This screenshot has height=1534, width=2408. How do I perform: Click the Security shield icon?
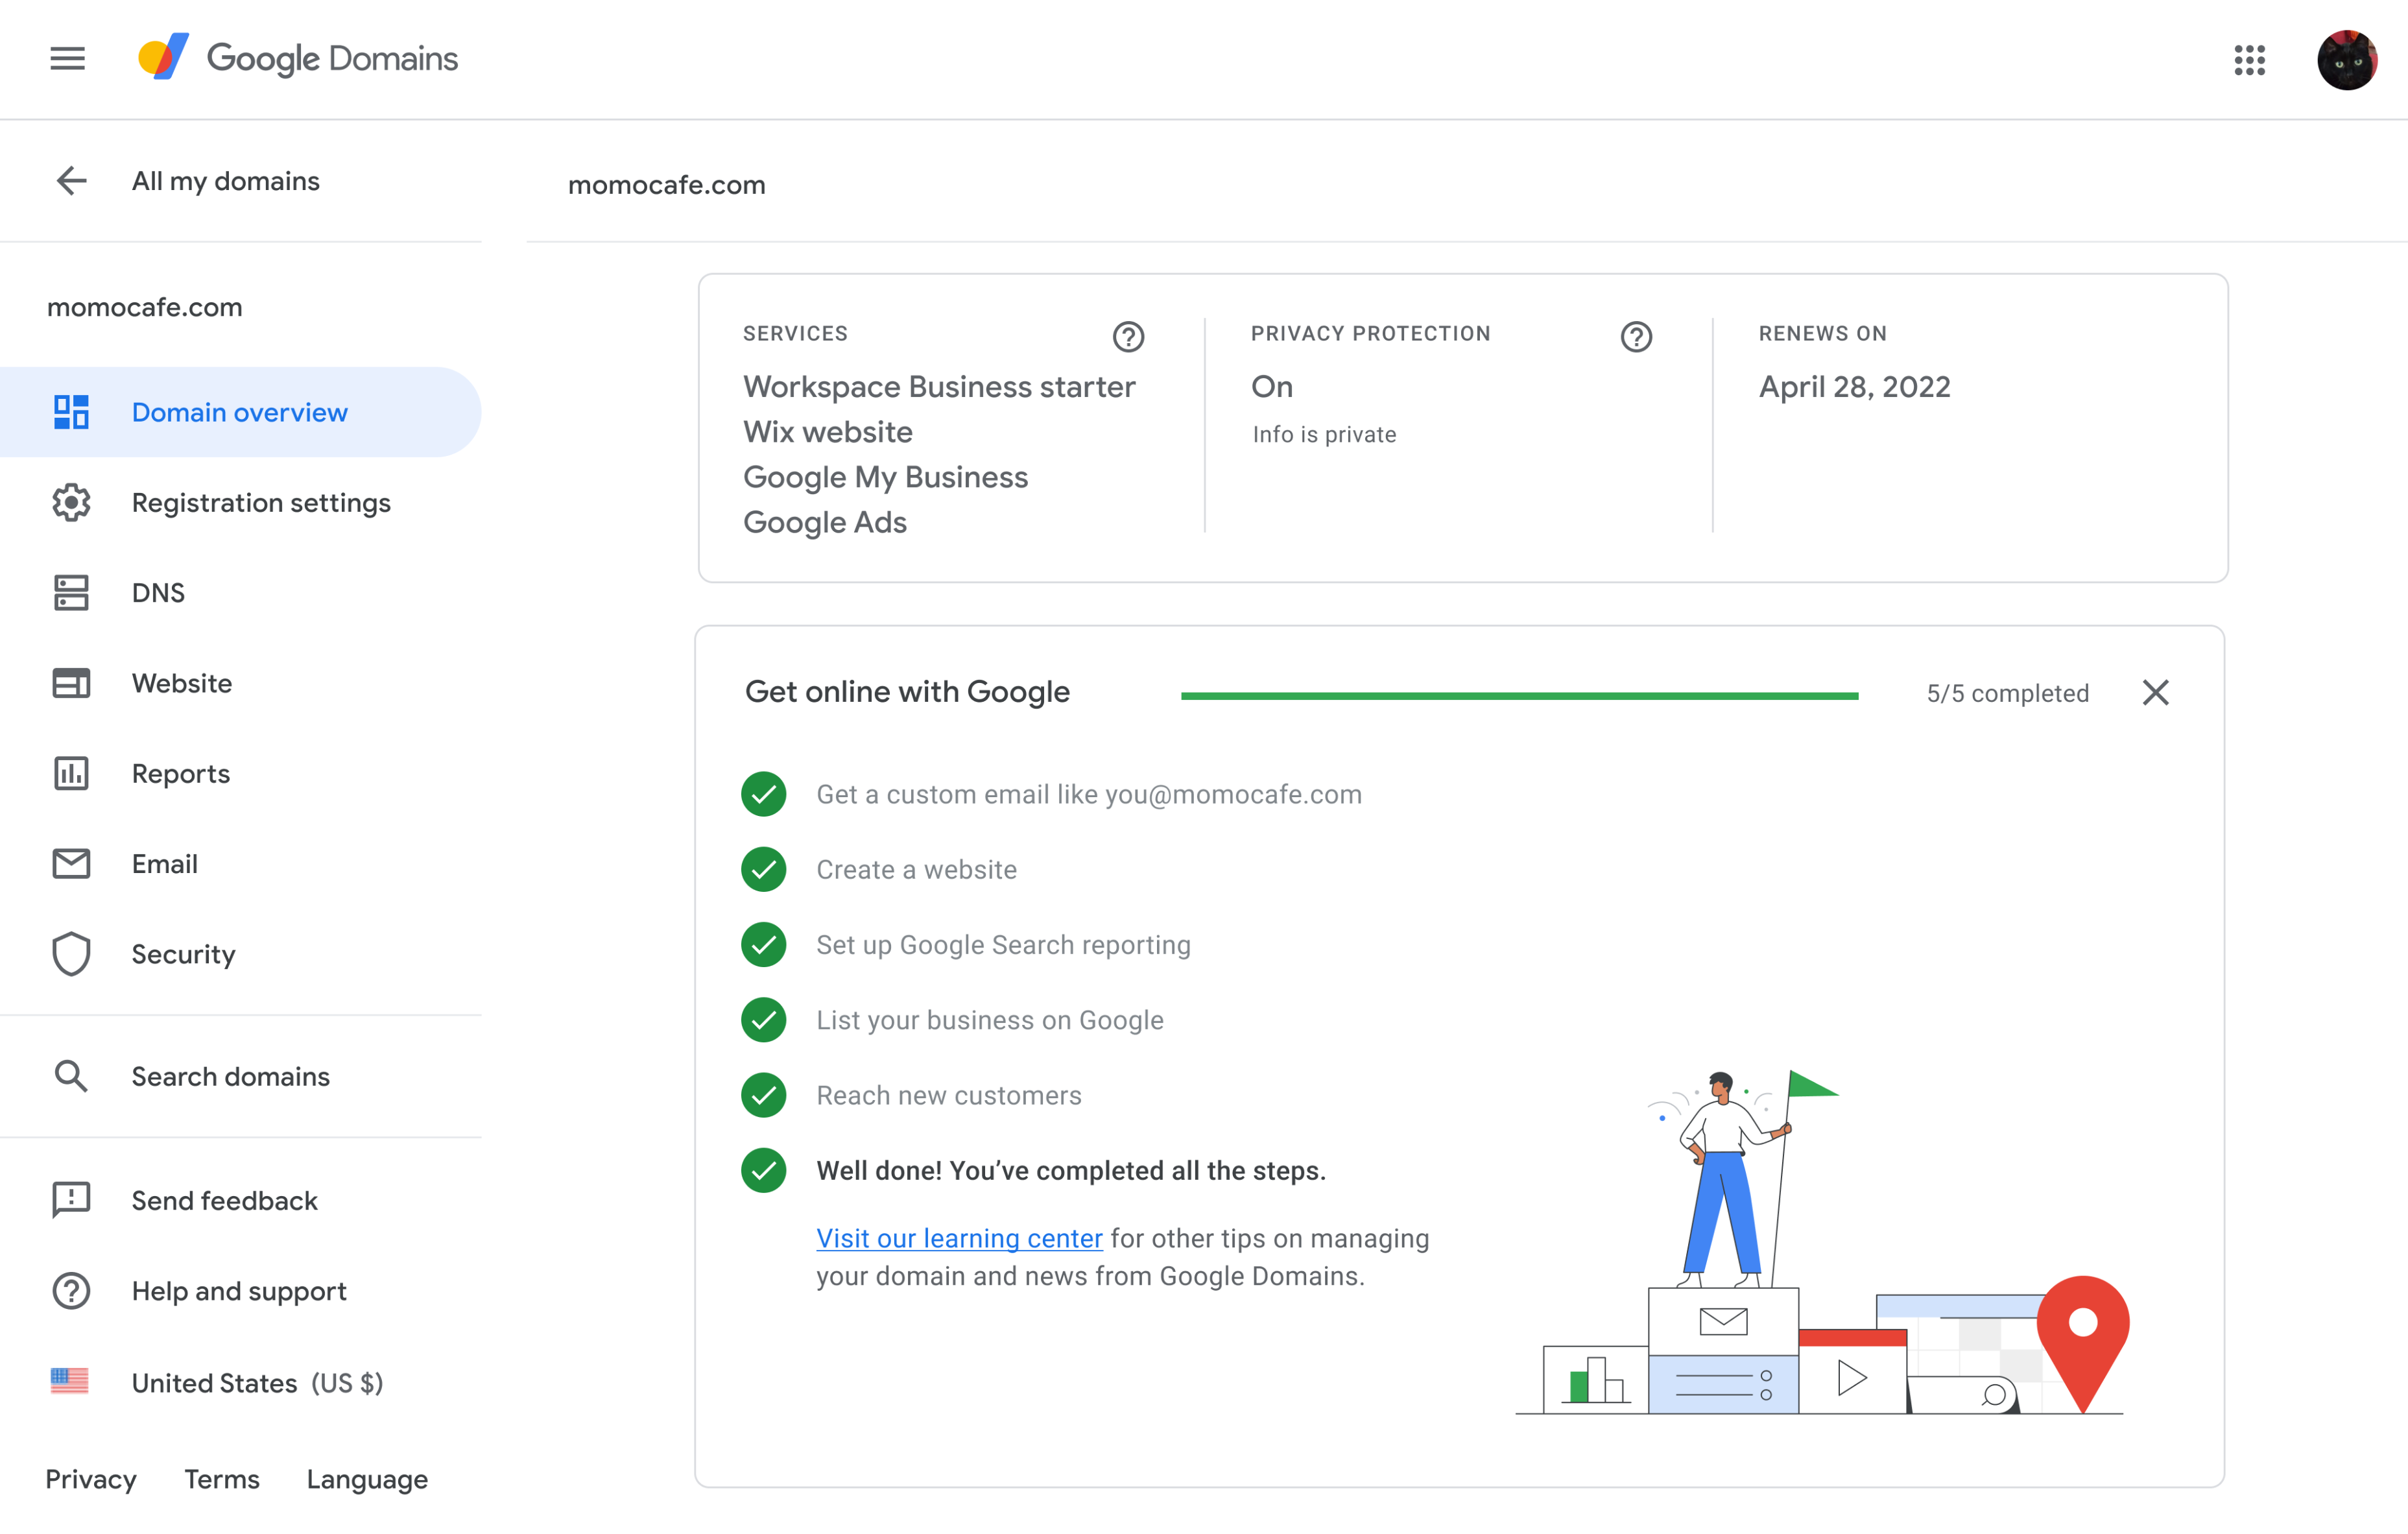pos(71,954)
